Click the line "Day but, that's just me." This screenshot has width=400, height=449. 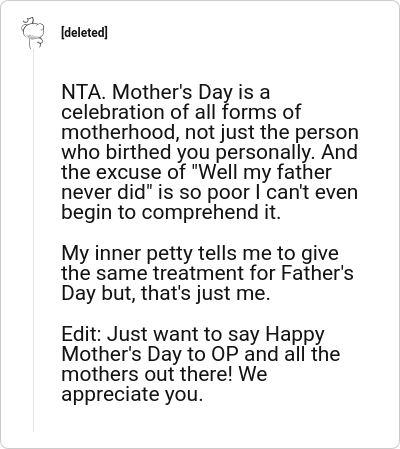(x=165, y=293)
